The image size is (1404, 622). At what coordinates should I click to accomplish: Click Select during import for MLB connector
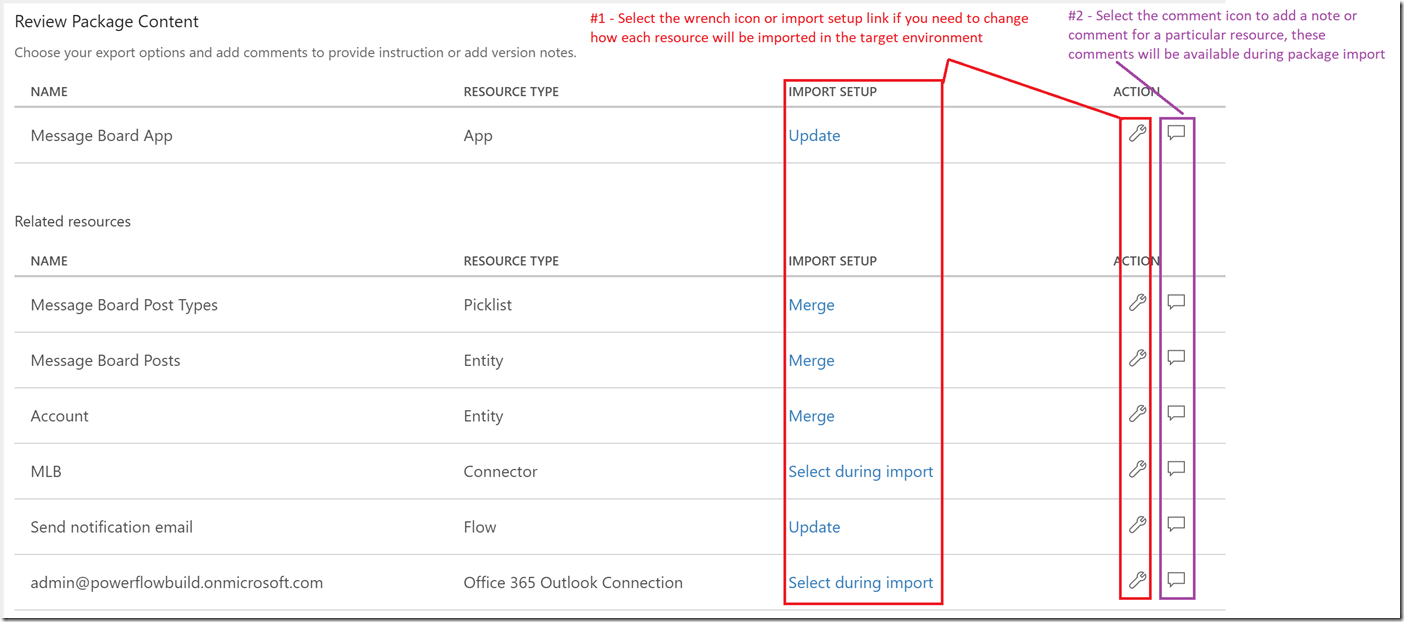point(860,472)
